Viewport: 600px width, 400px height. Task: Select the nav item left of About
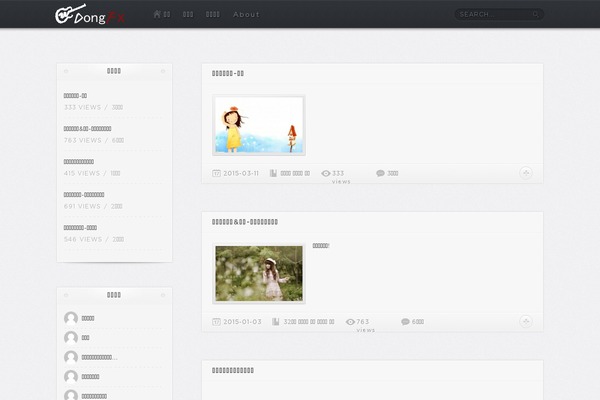213,15
